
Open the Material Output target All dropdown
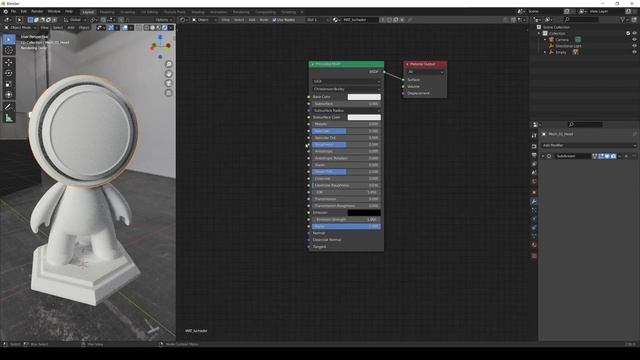point(425,72)
